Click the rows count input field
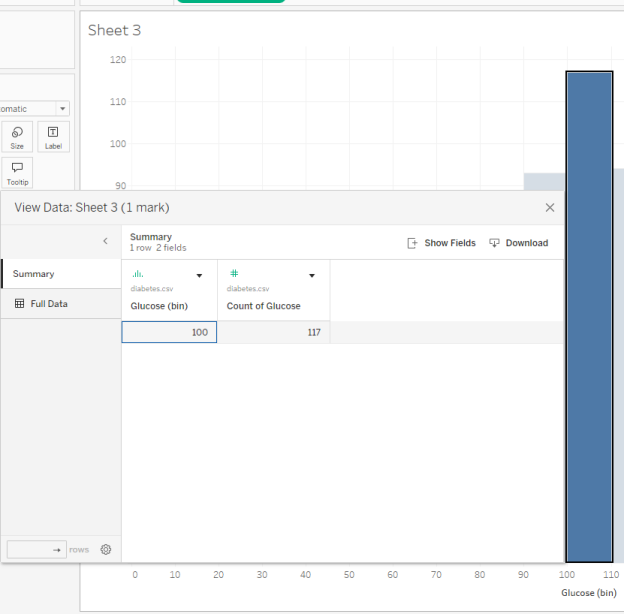Screen dimensions: 624x615 click(37, 550)
